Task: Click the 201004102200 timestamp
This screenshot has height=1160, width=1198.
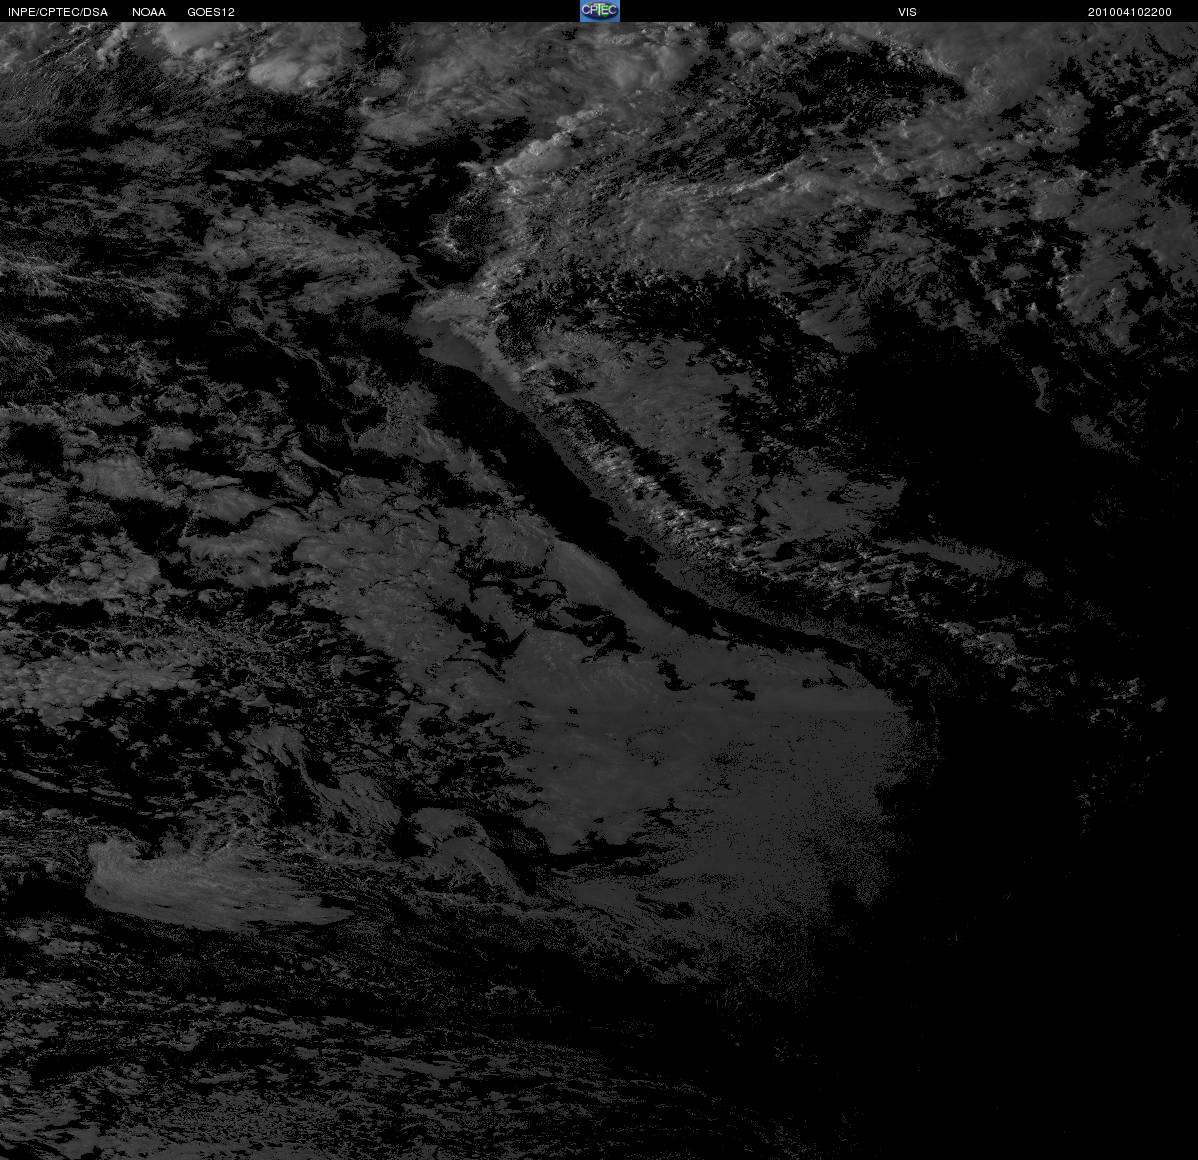Action: 1130,12
